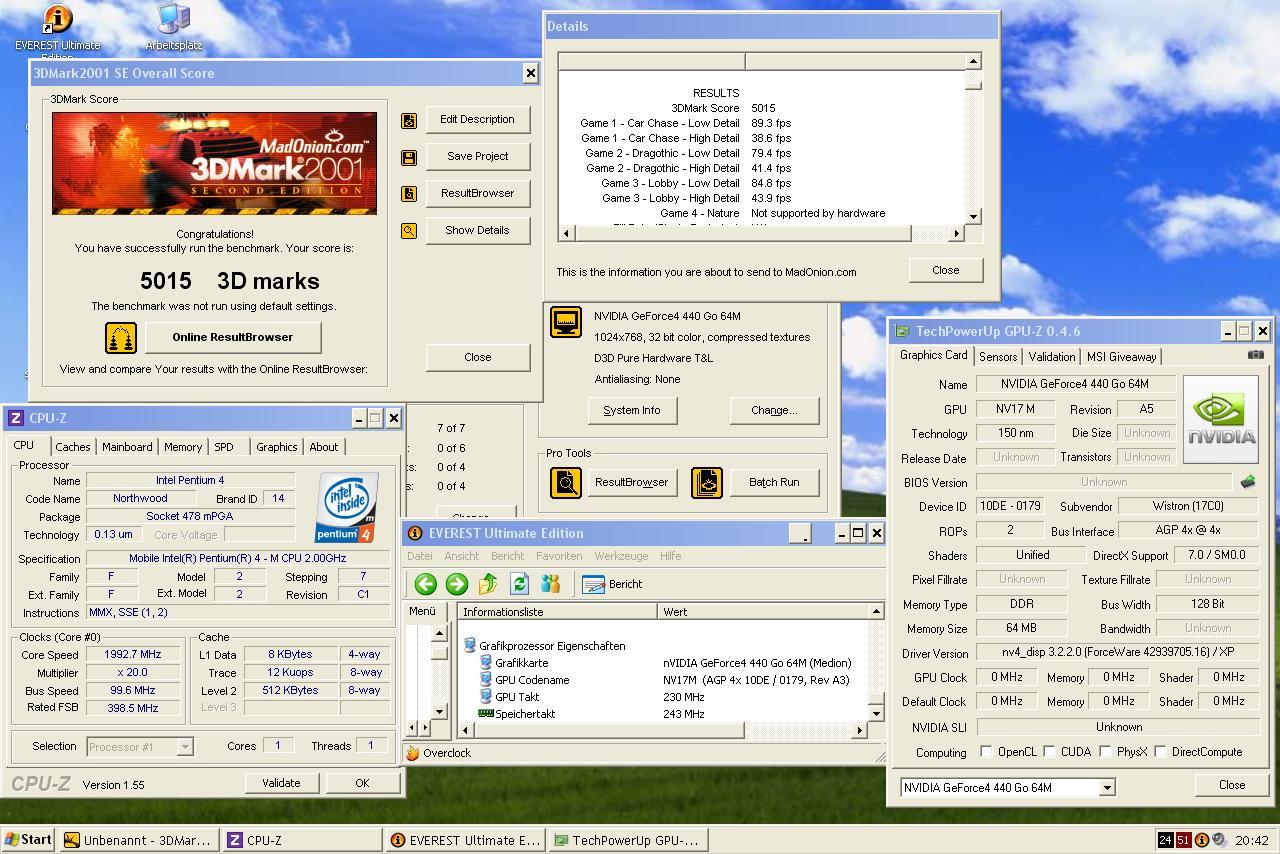This screenshot has height=854, width=1280.
Task: Click the Validate button in CPU-Z
Action: pyautogui.click(x=281, y=783)
